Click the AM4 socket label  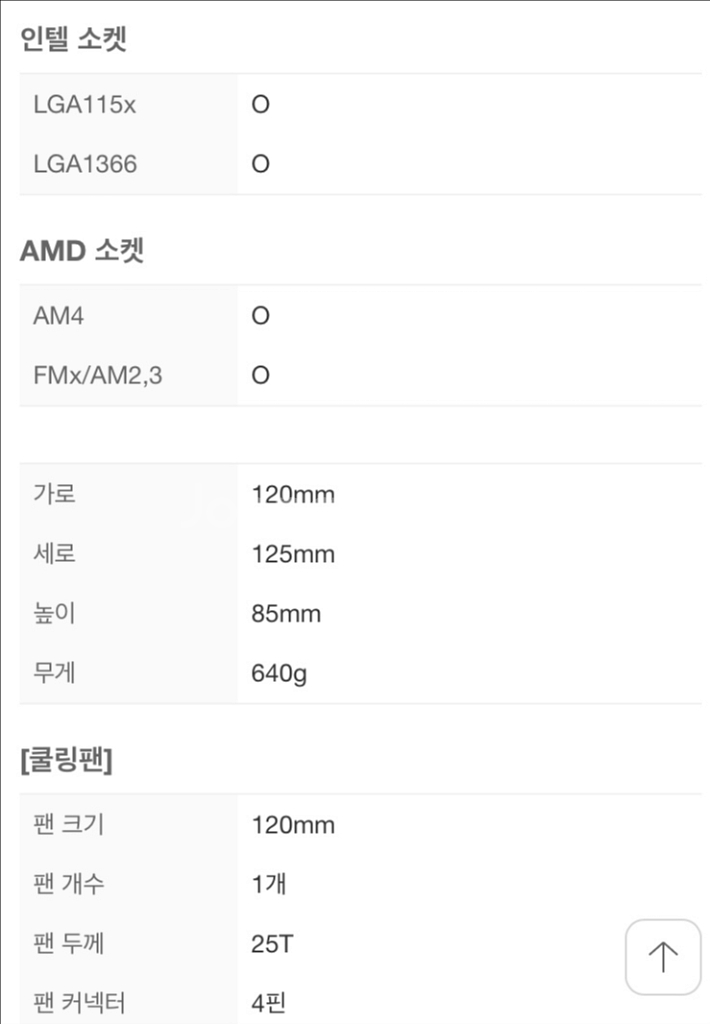[59, 316]
